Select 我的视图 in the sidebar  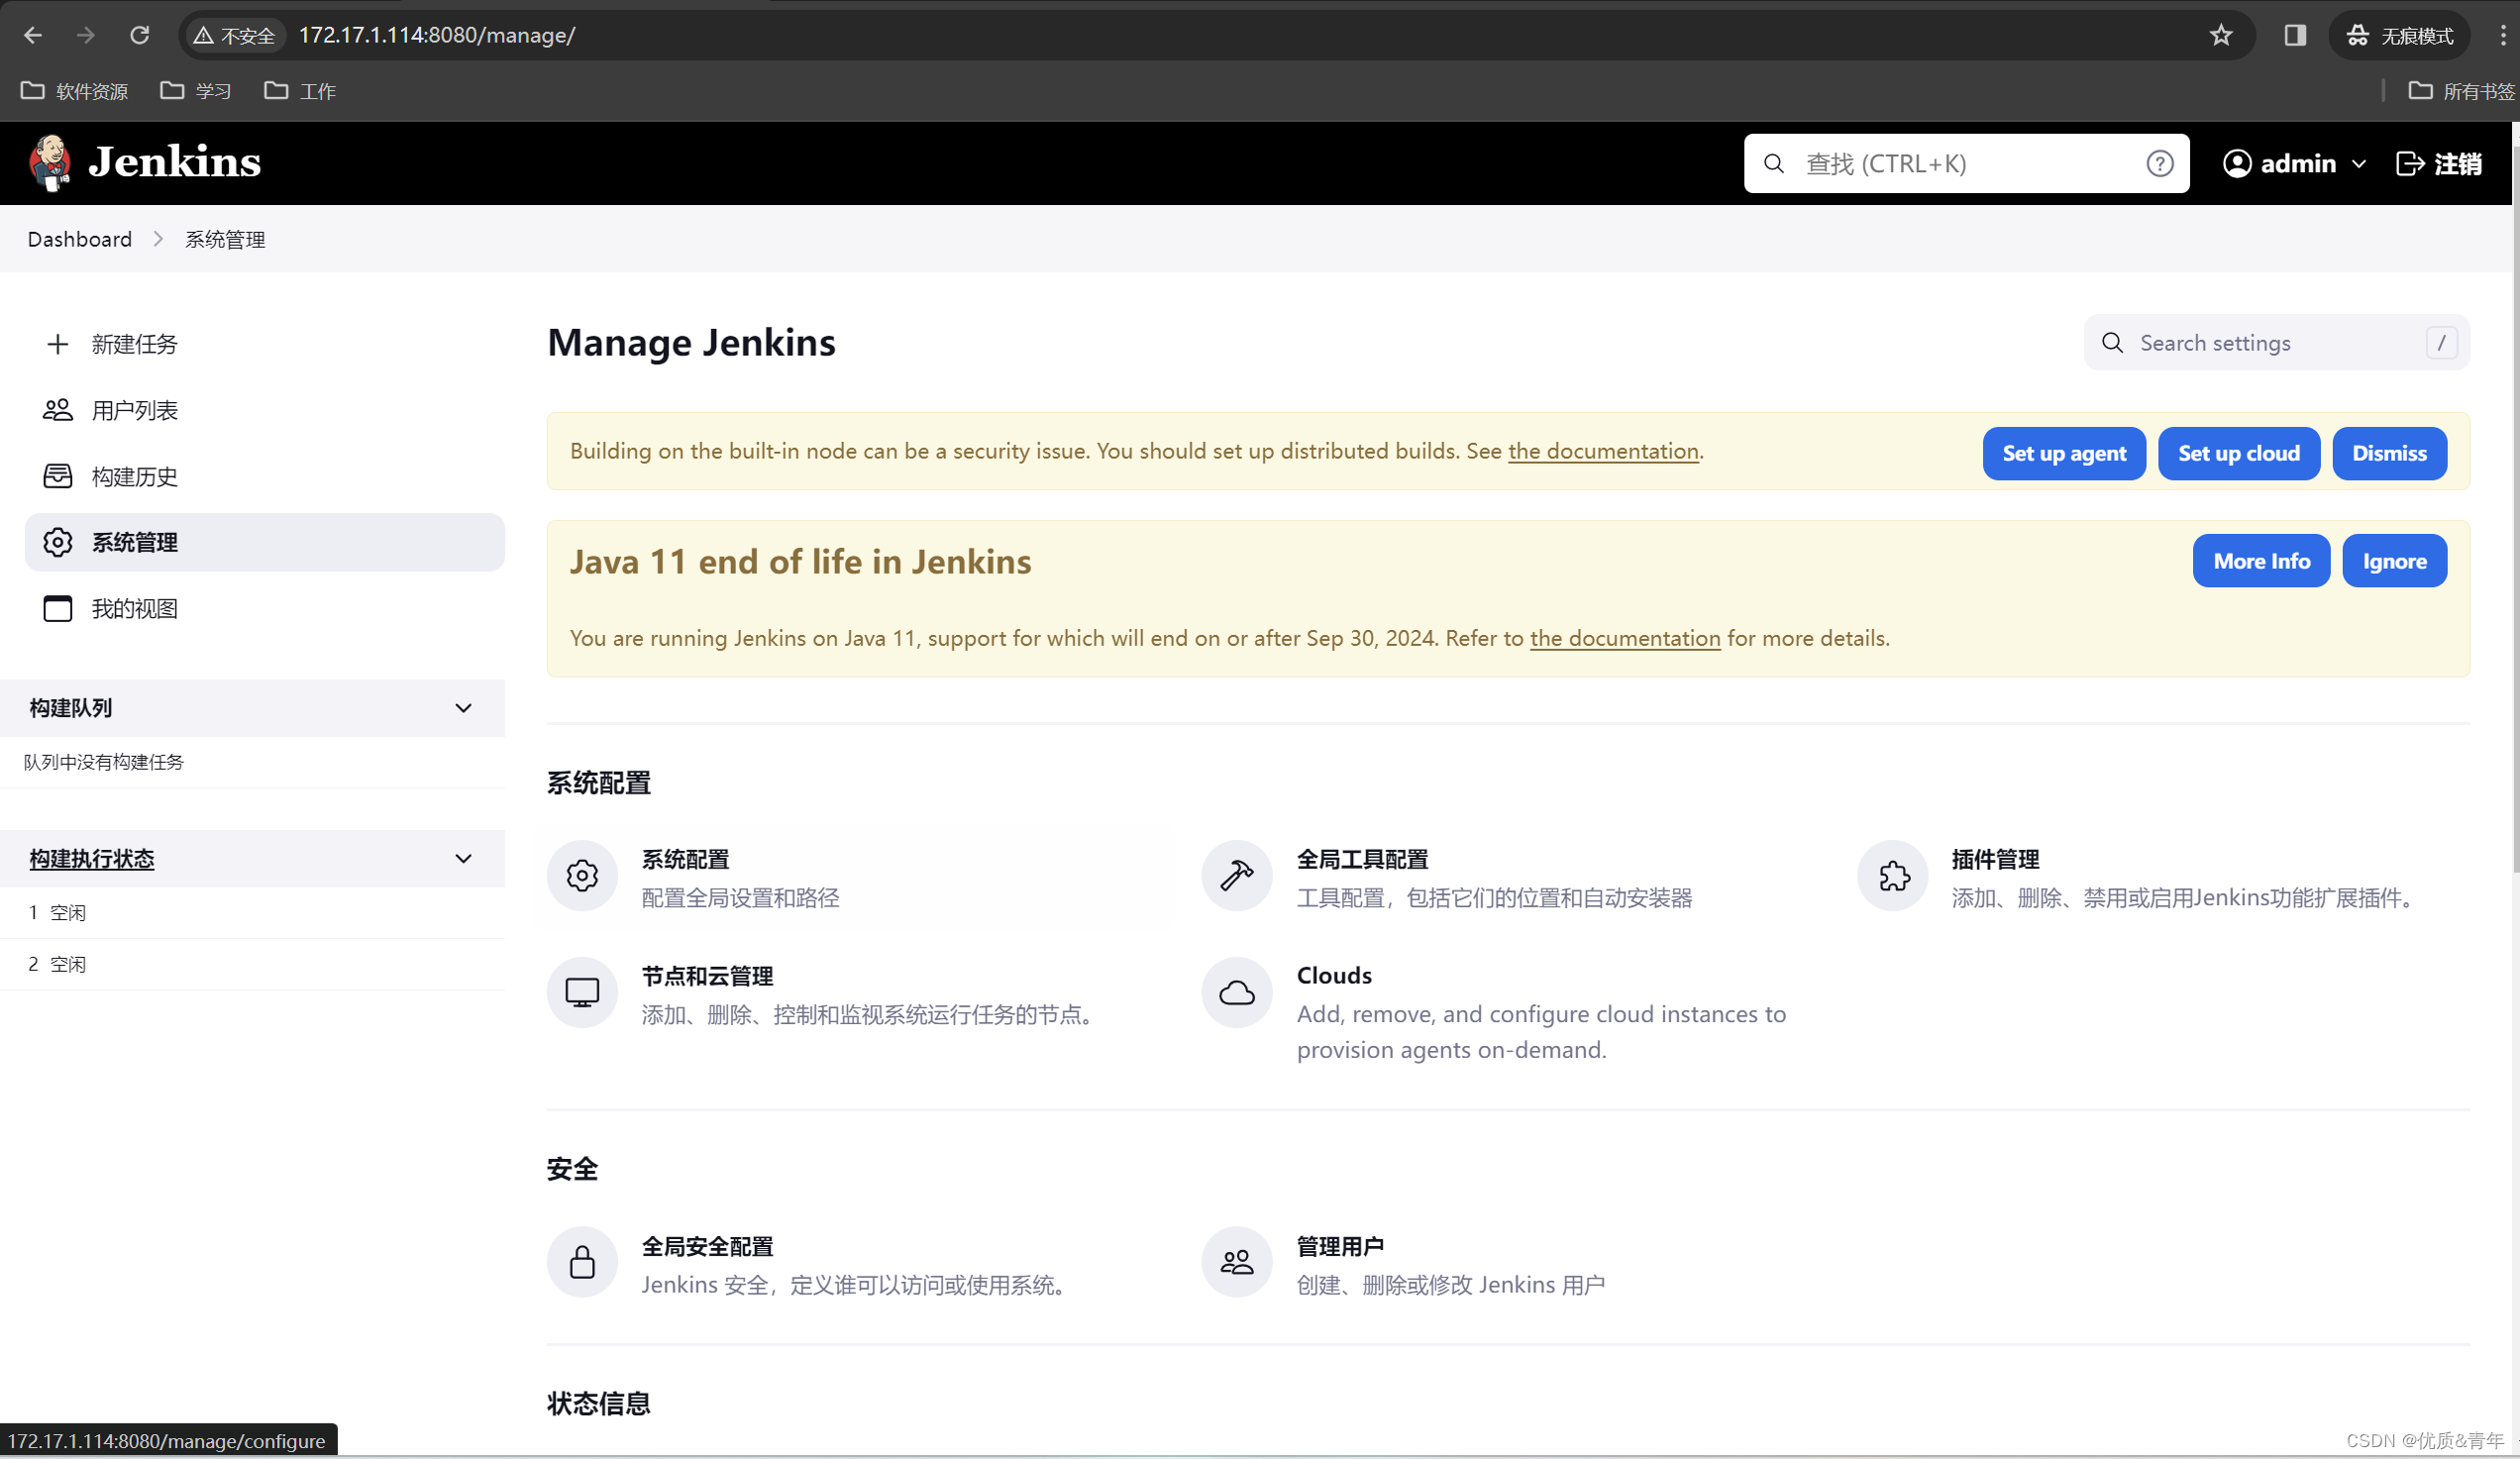pos(264,608)
